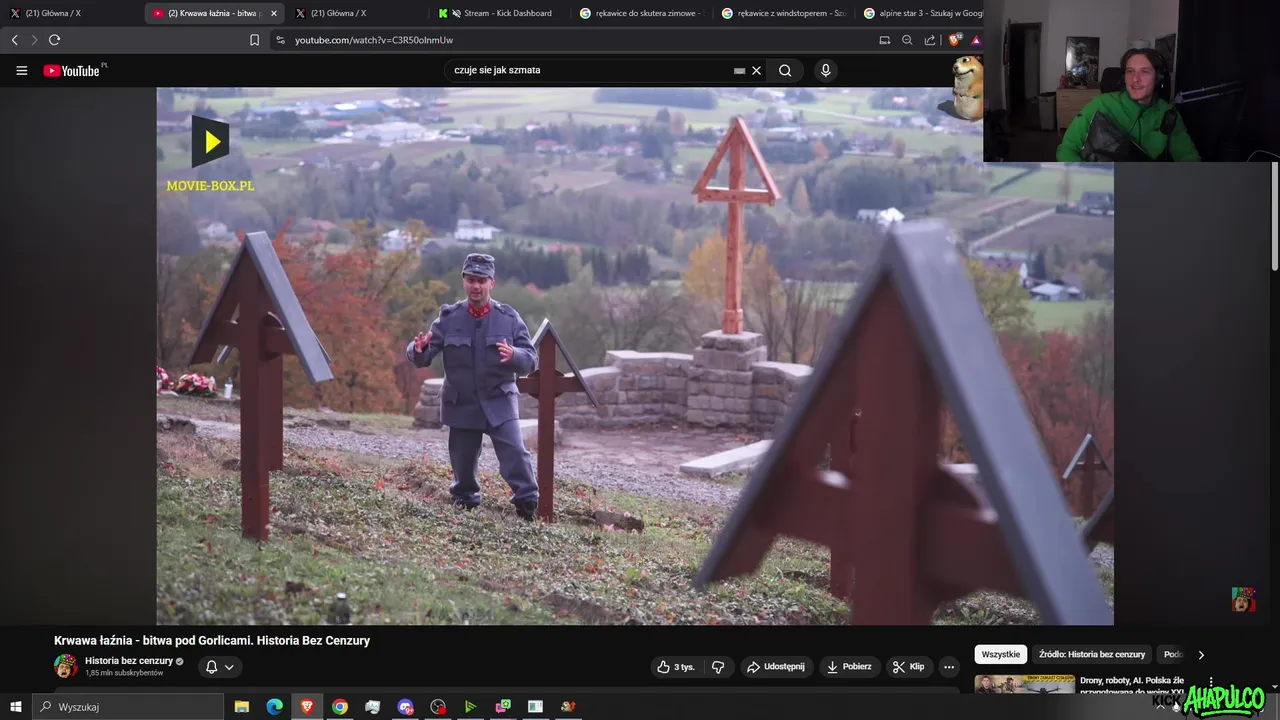This screenshot has height=720, width=1280.
Task: Click the video title Krwawa łaźnia
Action: coord(212,640)
